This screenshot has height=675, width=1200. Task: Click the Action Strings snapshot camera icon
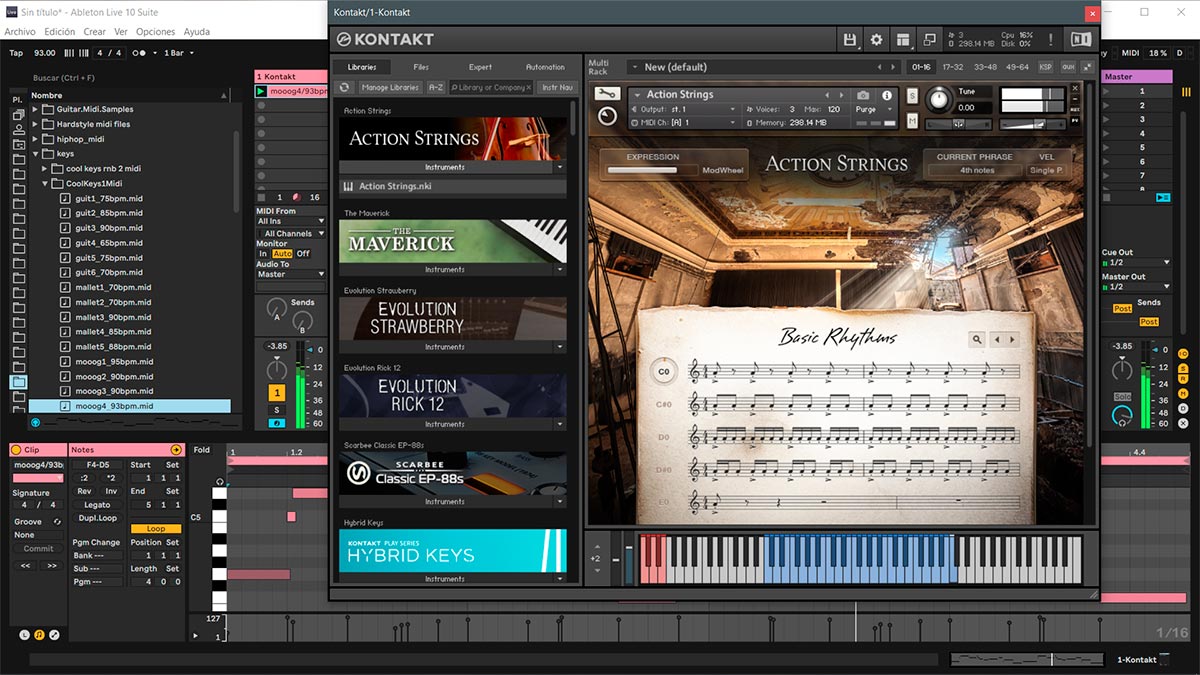(x=863, y=95)
